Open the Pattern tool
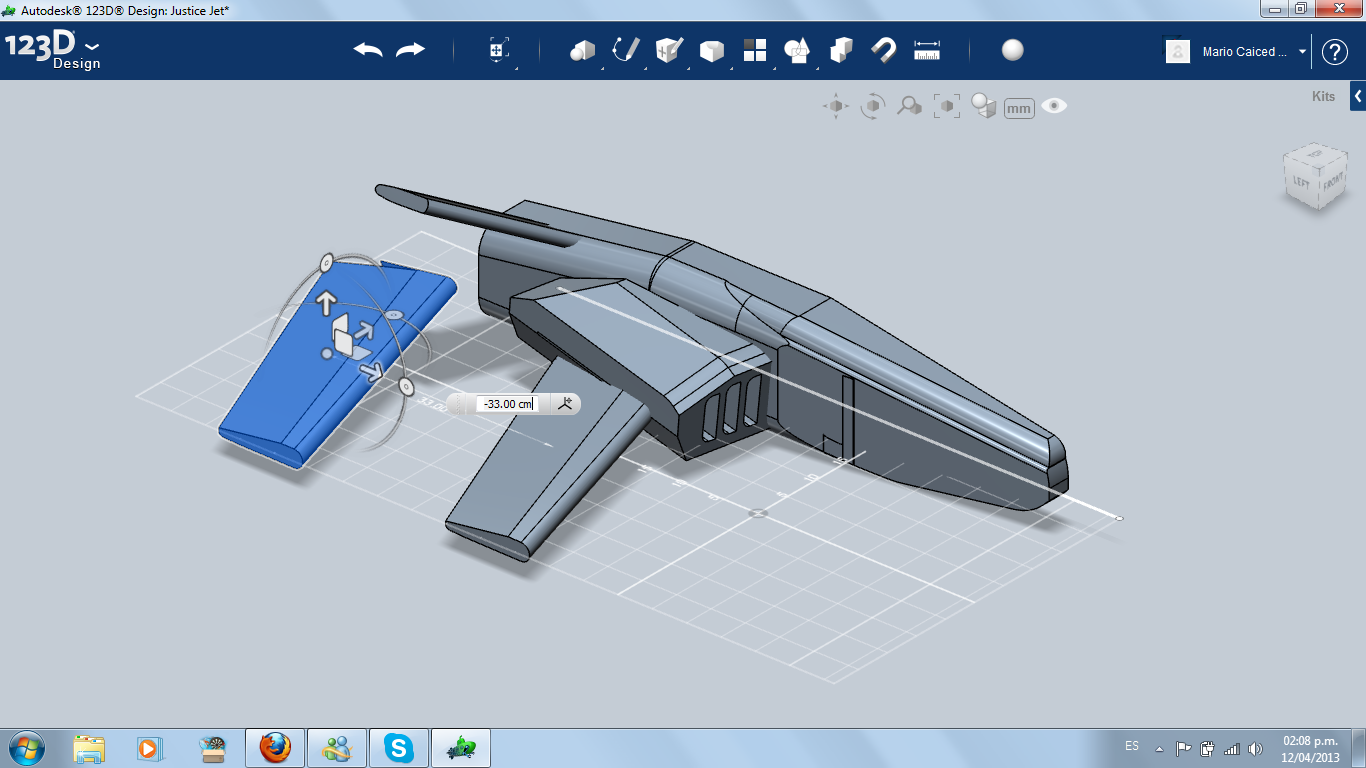The height and width of the screenshot is (768, 1366). (x=754, y=50)
